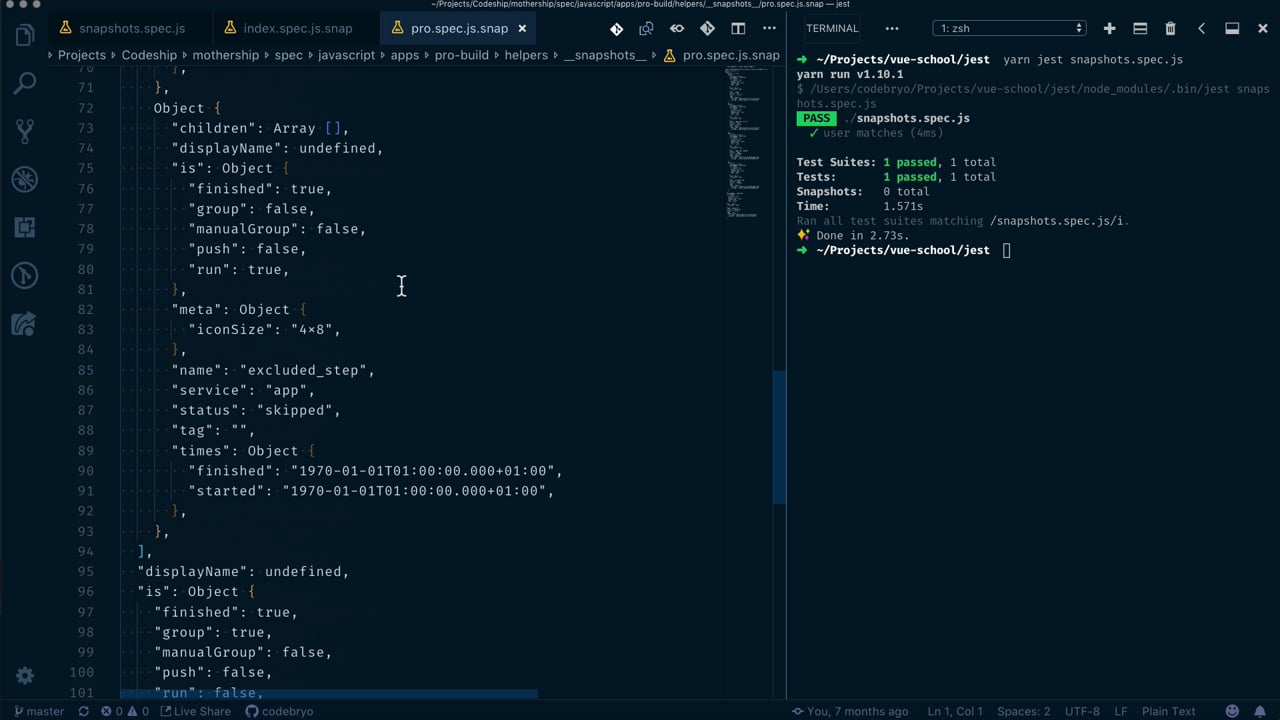Open the Search view in activity bar
Screen dimensions: 1280x720
coord(25,83)
